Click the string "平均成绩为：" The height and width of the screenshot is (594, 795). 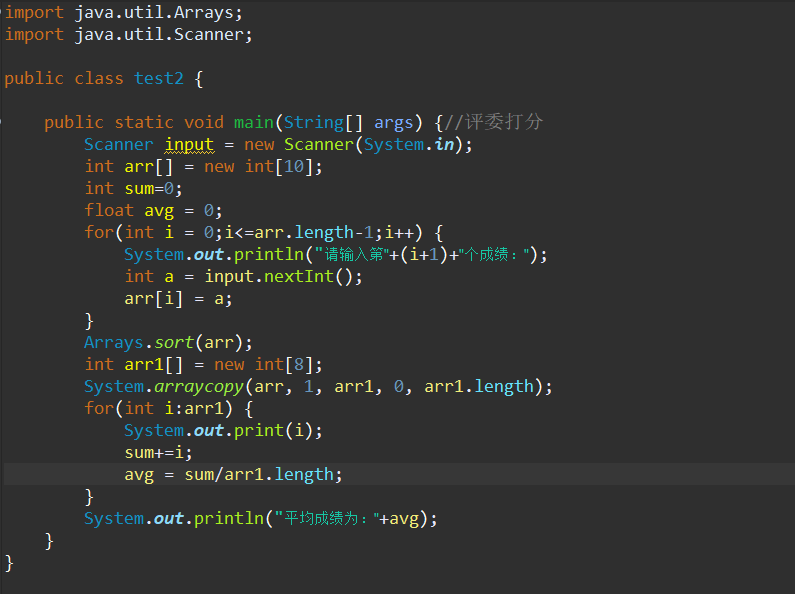327,518
